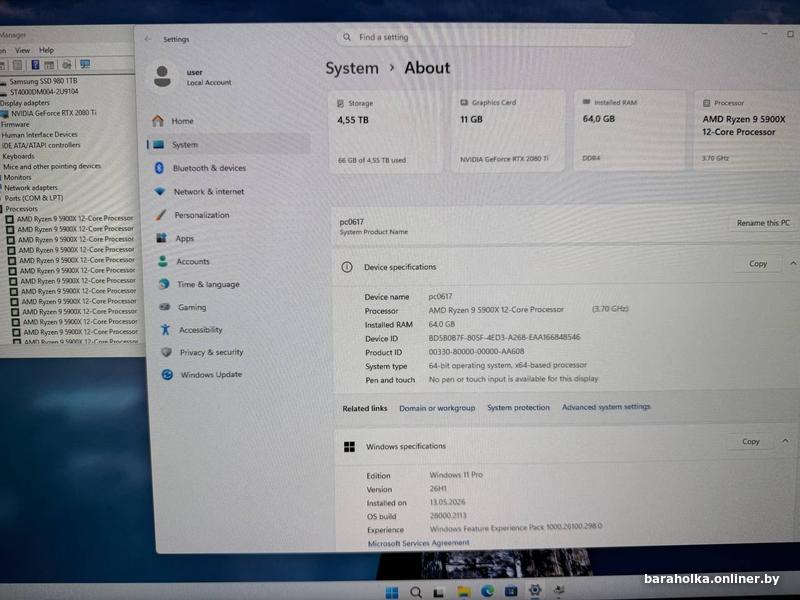The image size is (800, 600).
Task: Open Advanced system settings link
Action: pos(606,407)
